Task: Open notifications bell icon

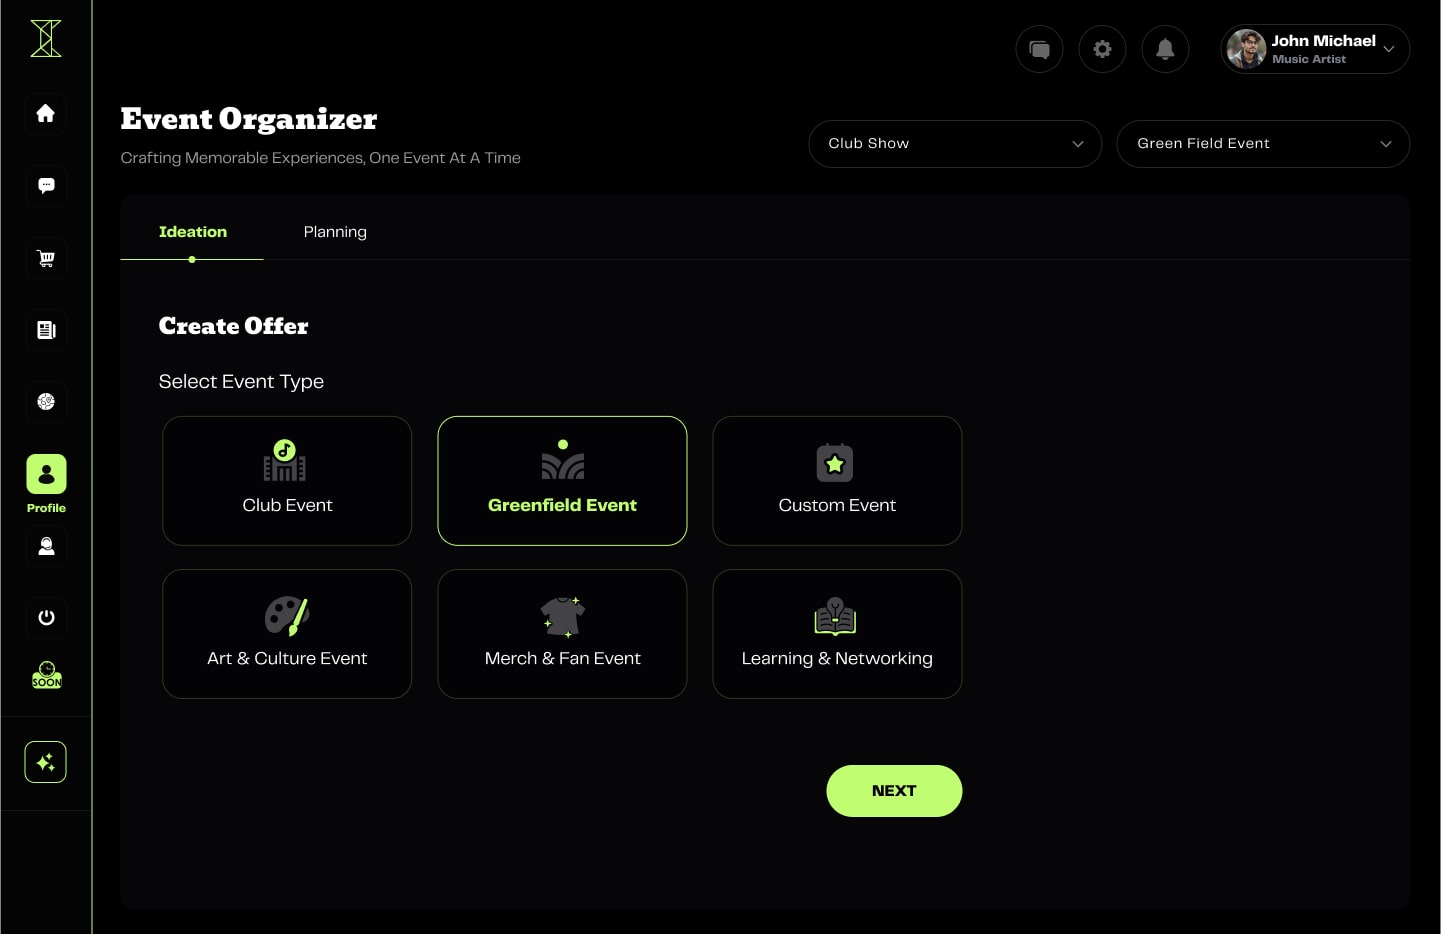Action: pos(1165,49)
